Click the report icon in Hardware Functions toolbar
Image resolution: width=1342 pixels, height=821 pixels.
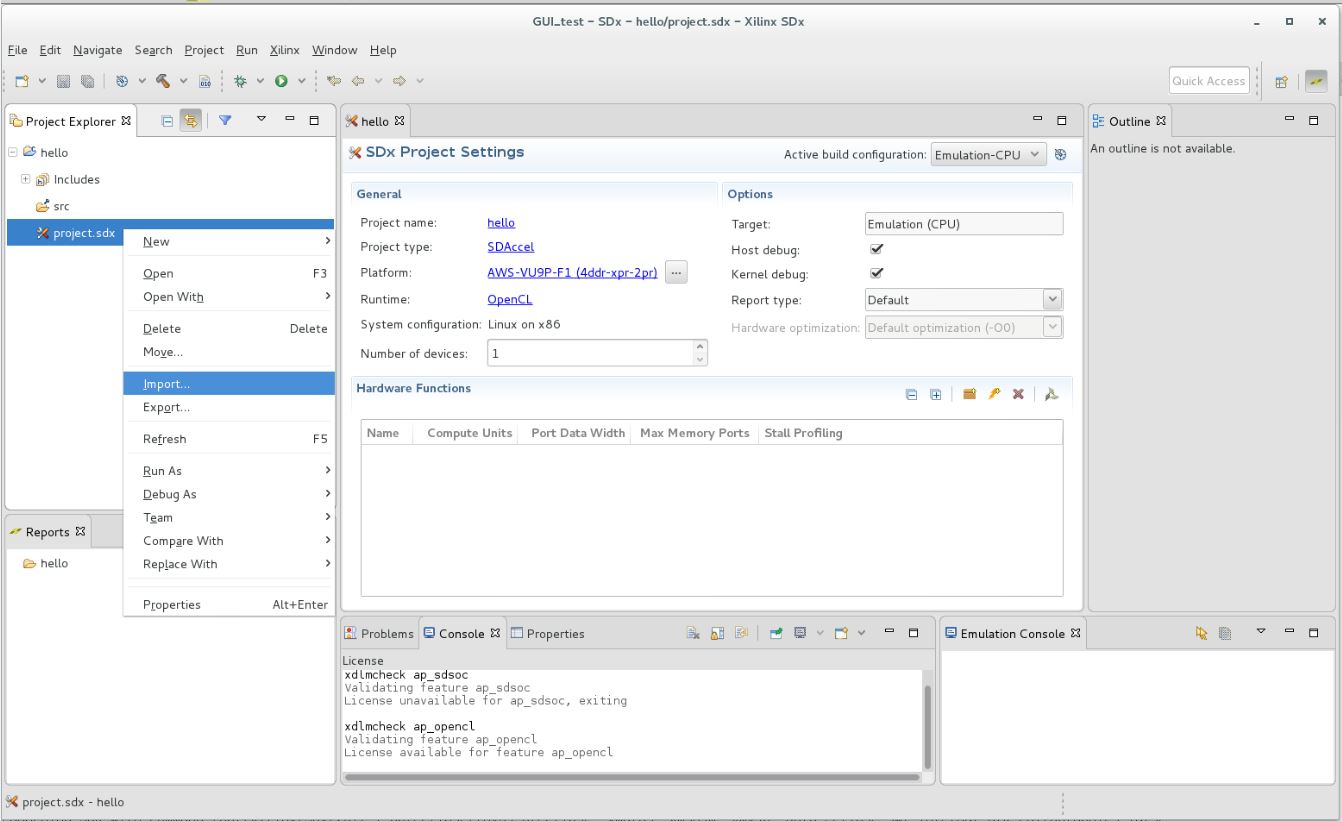1051,395
